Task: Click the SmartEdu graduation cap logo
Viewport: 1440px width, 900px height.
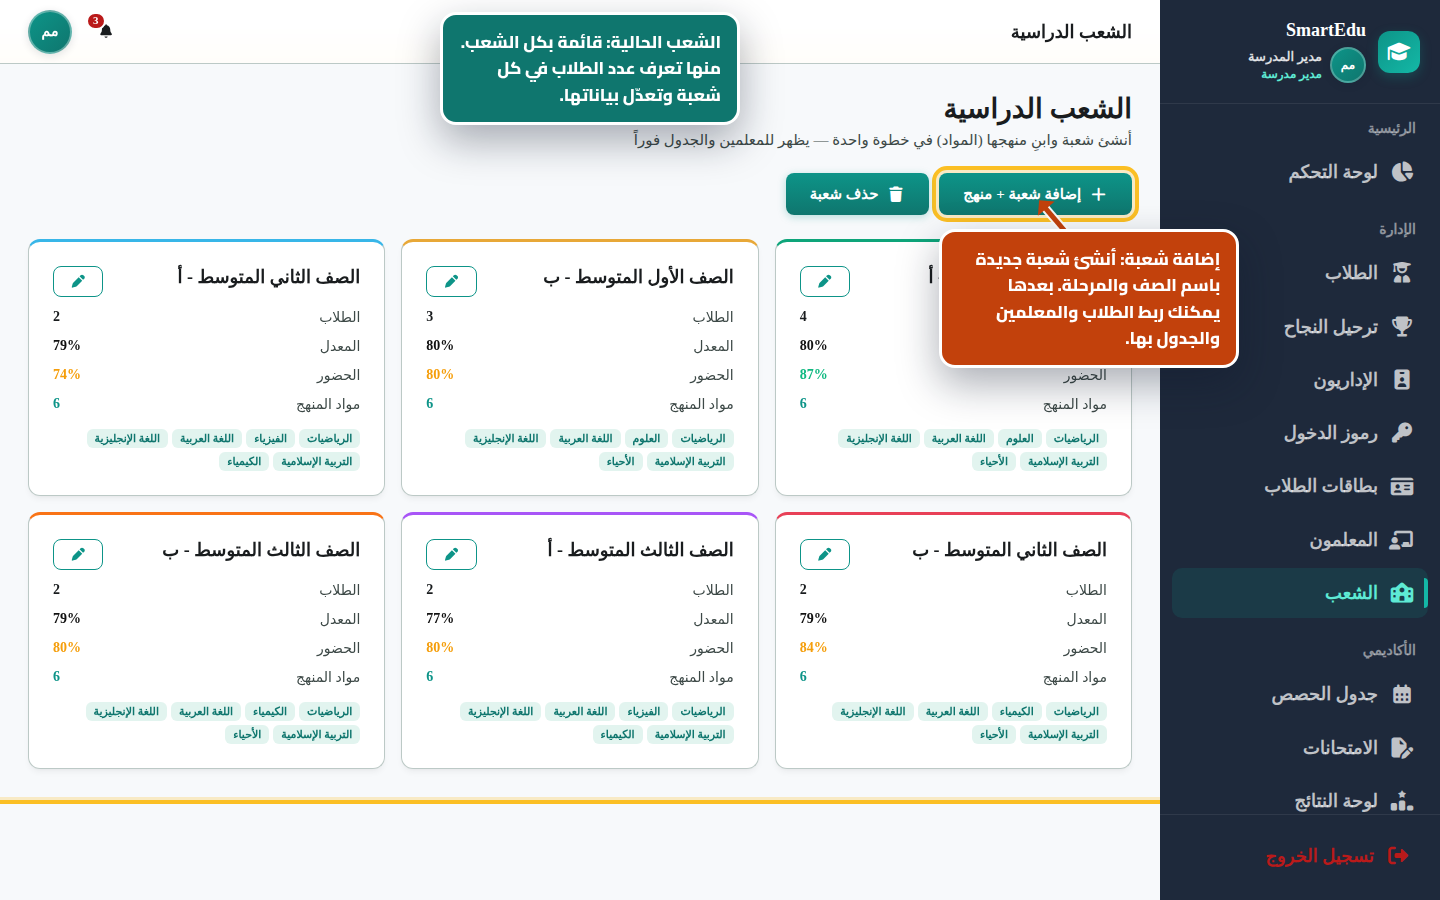Action: (1398, 52)
